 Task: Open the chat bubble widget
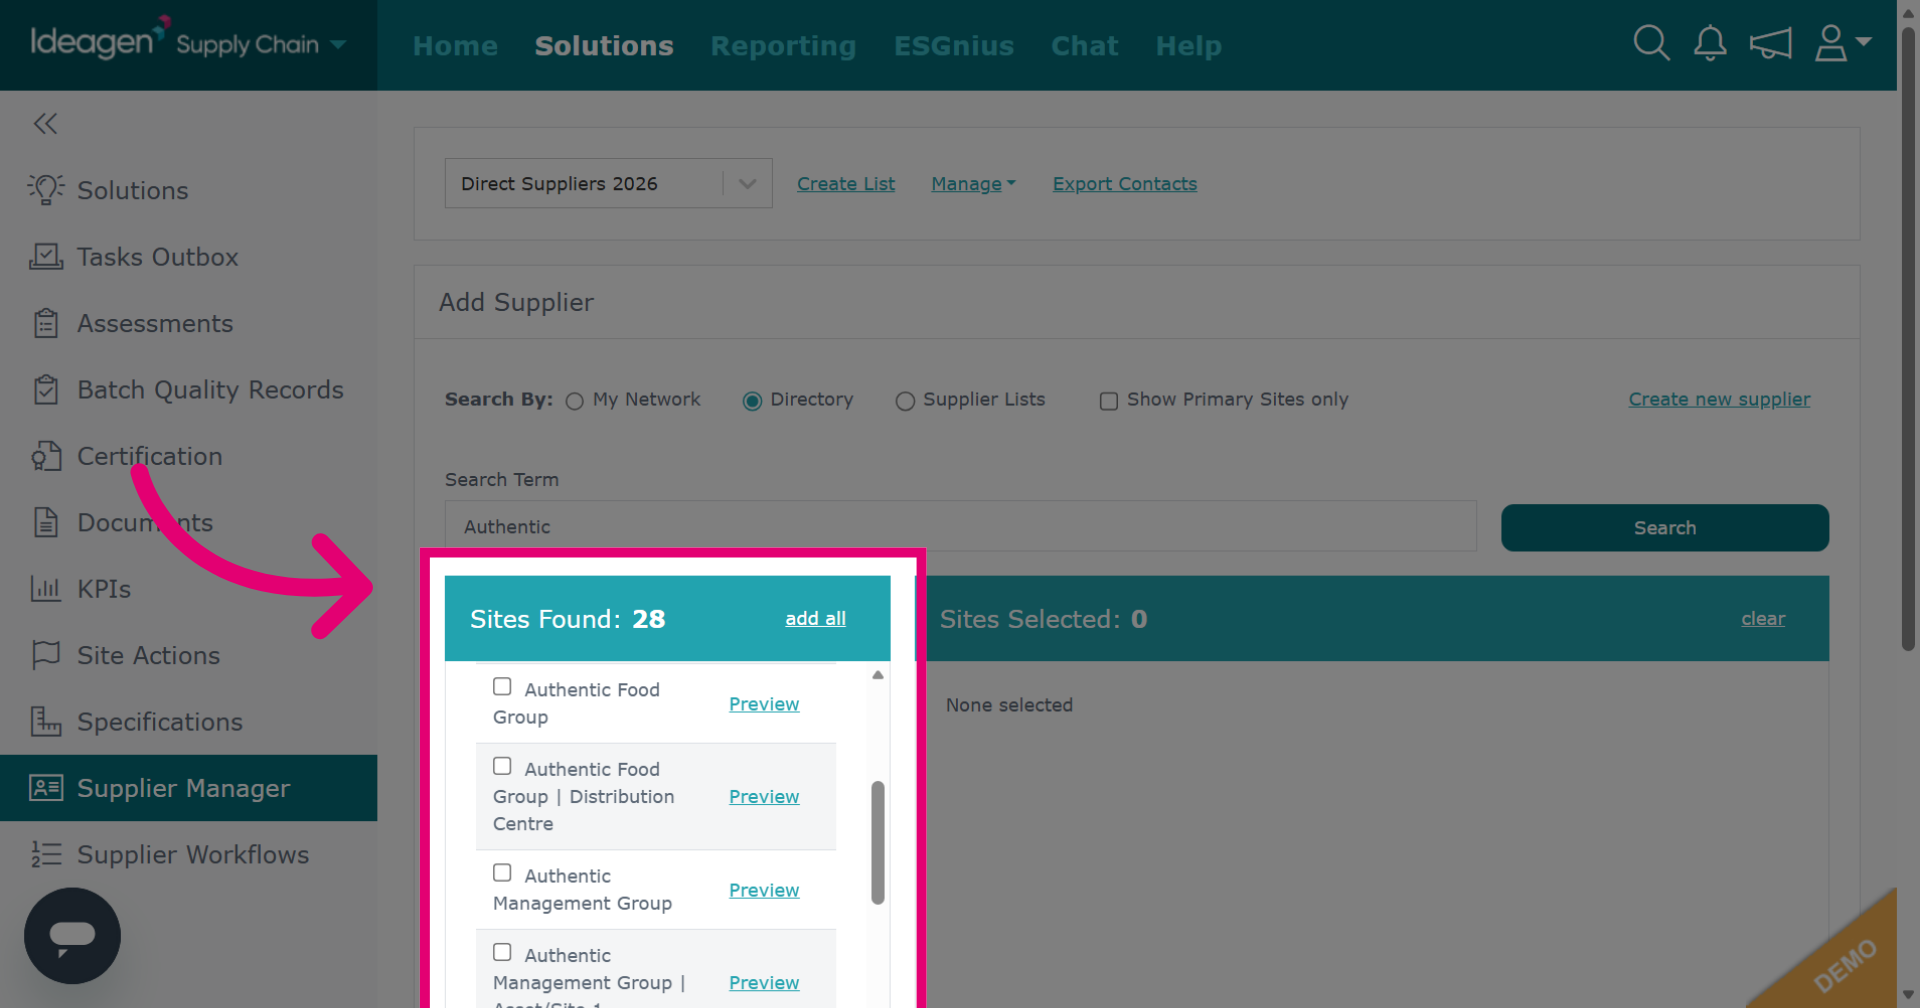(72, 936)
